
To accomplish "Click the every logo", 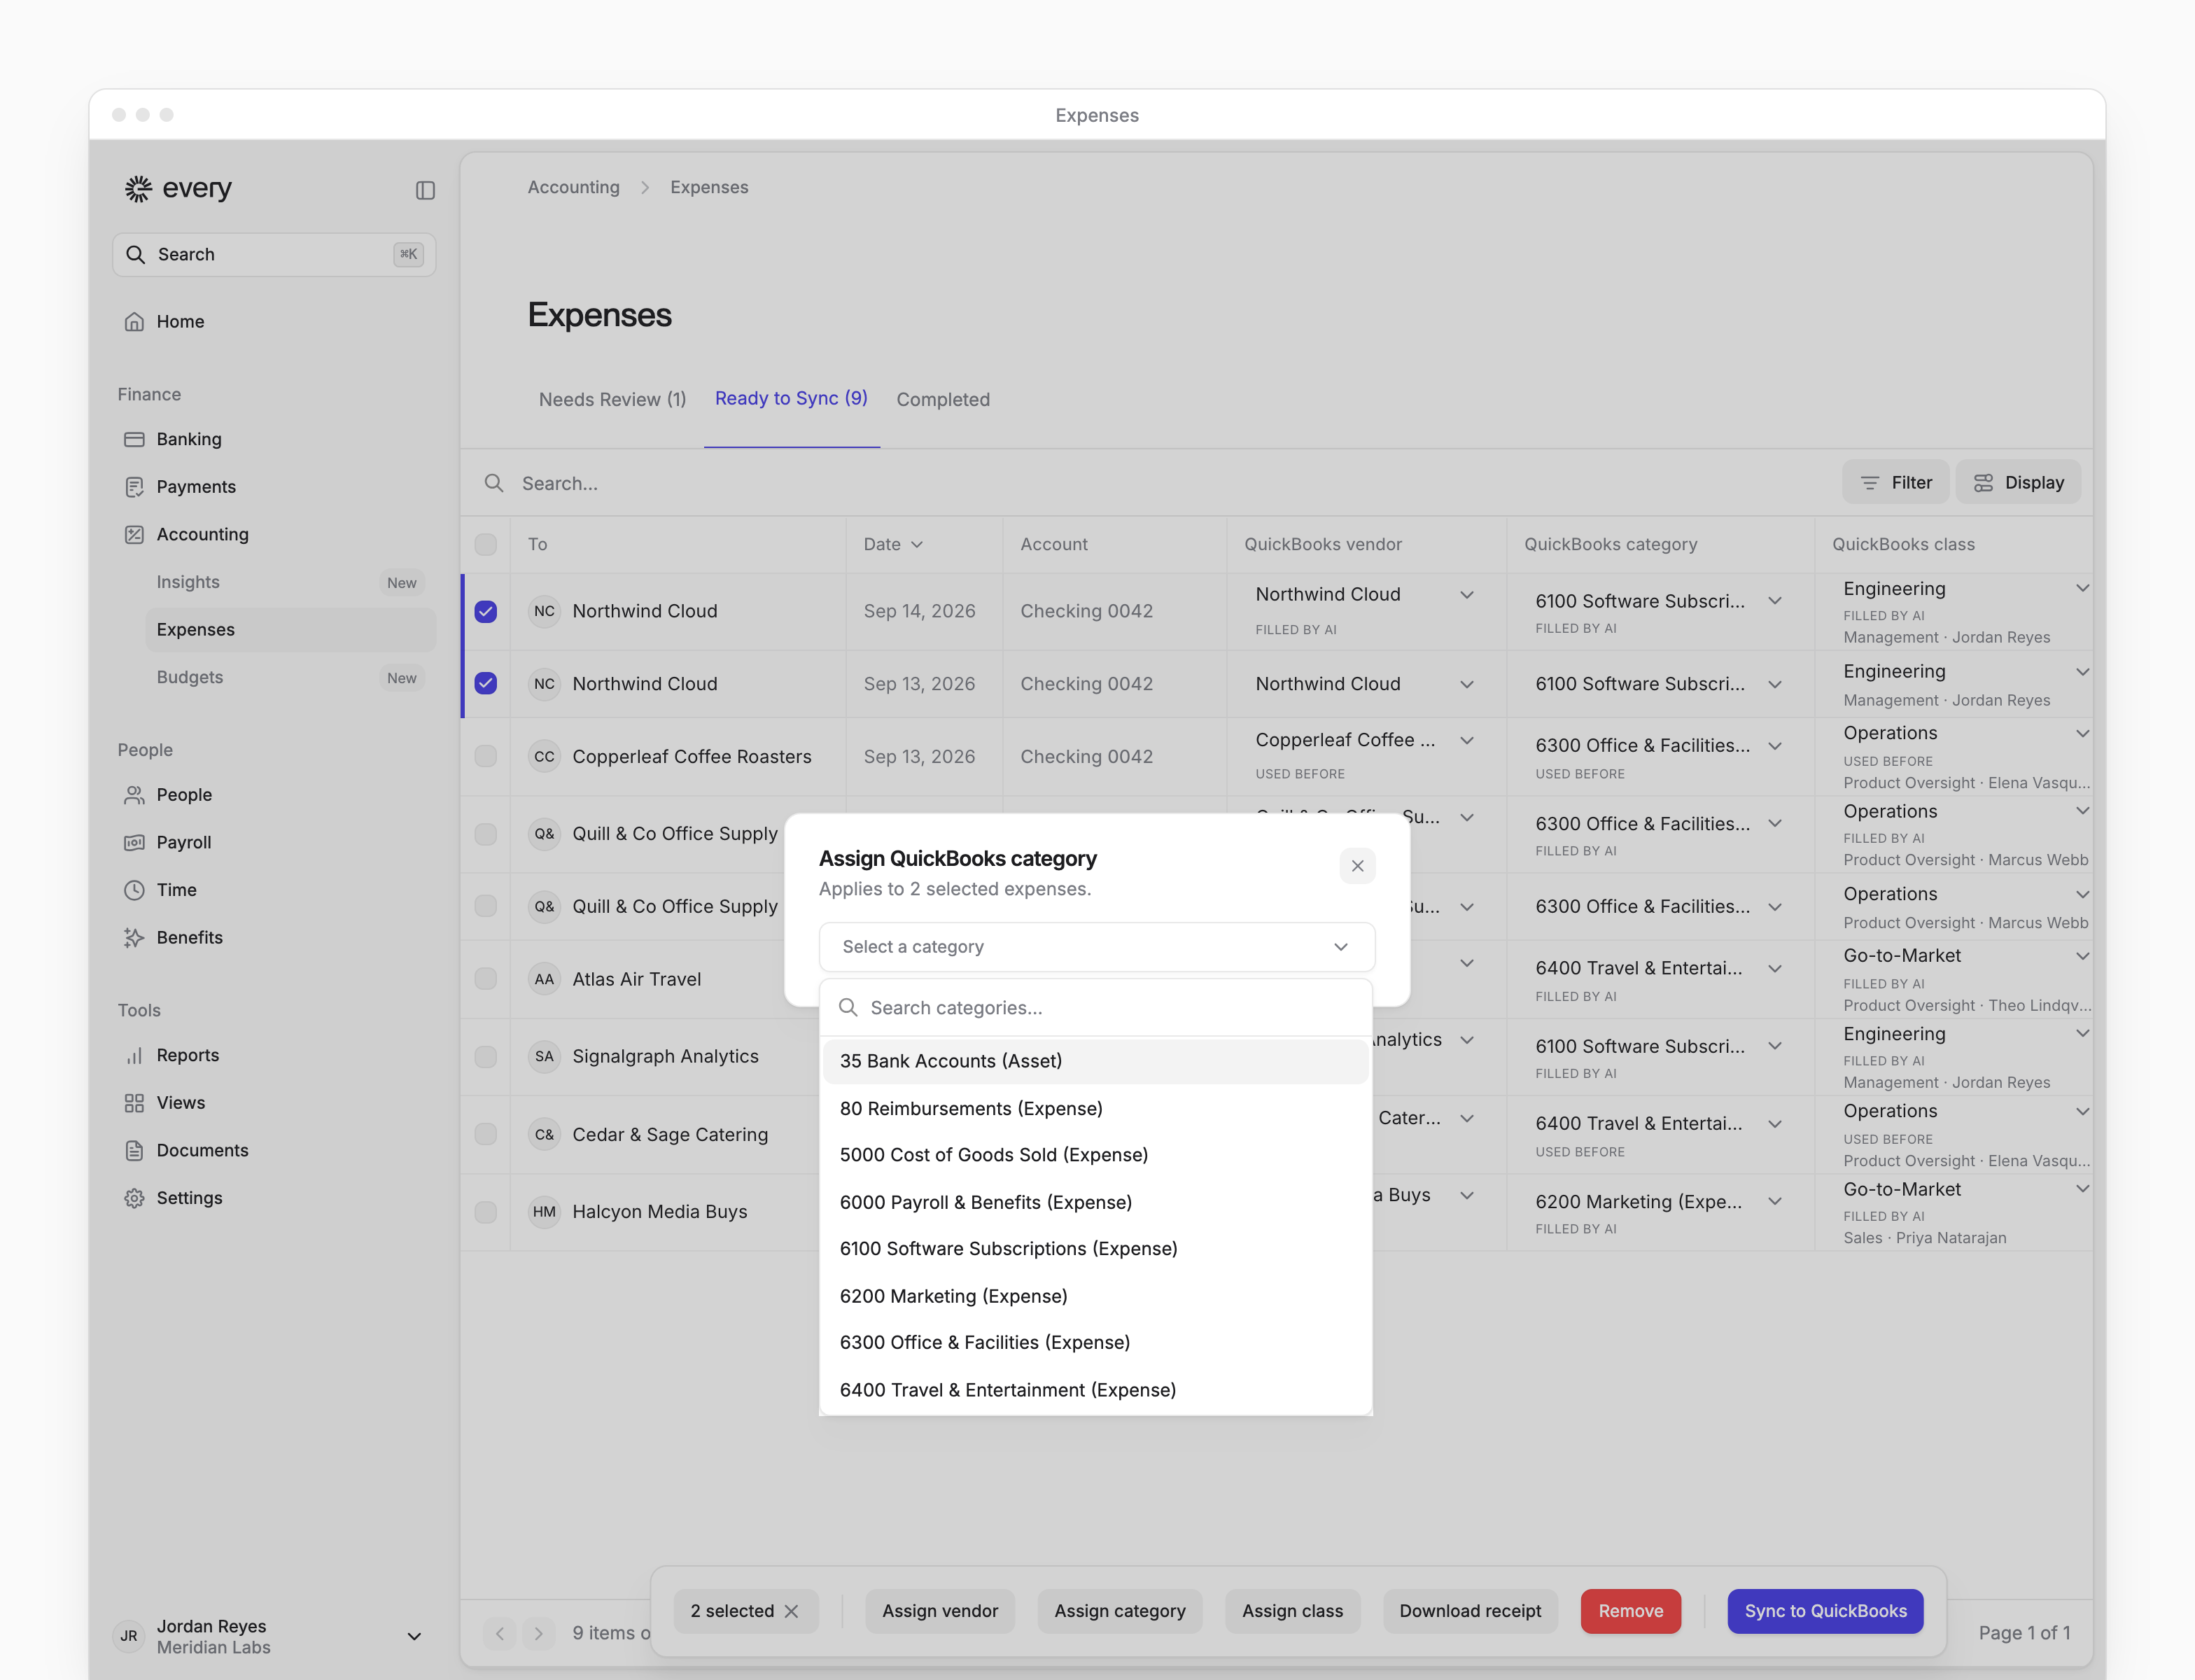I will click(178, 188).
